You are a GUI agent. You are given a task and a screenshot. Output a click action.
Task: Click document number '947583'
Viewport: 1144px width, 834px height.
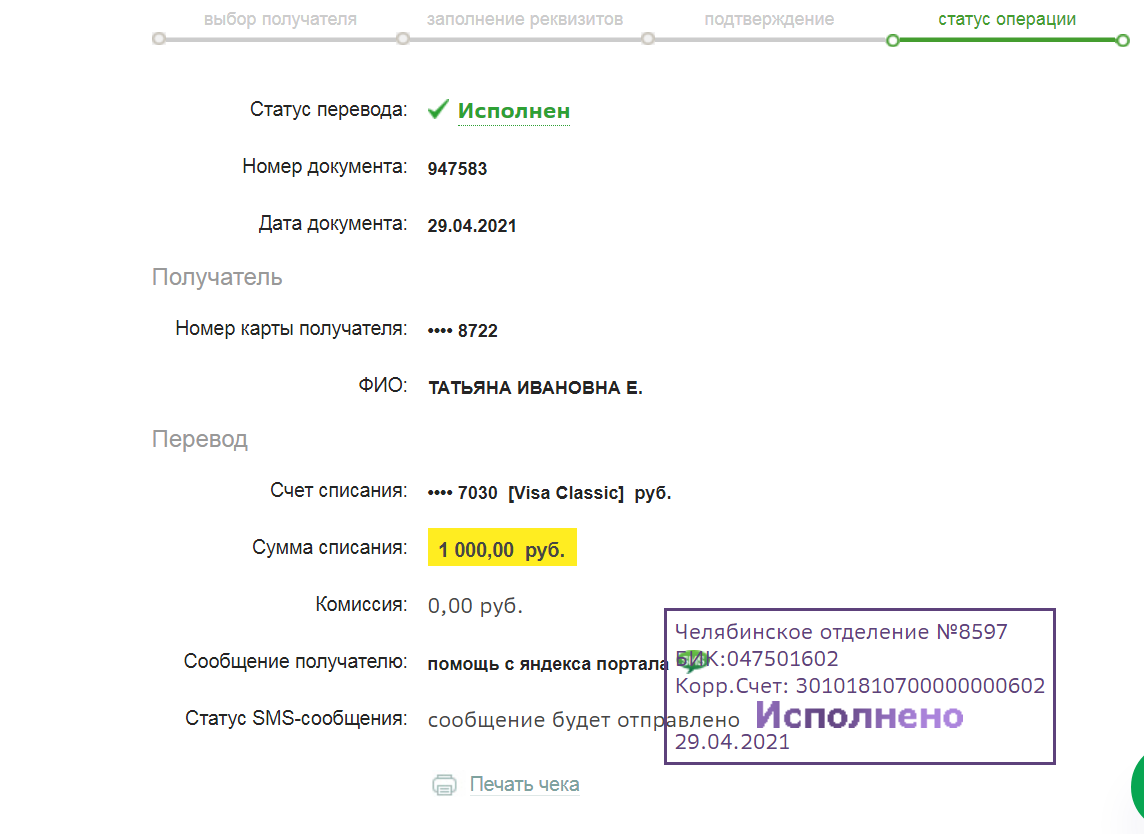click(x=457, y=169)
